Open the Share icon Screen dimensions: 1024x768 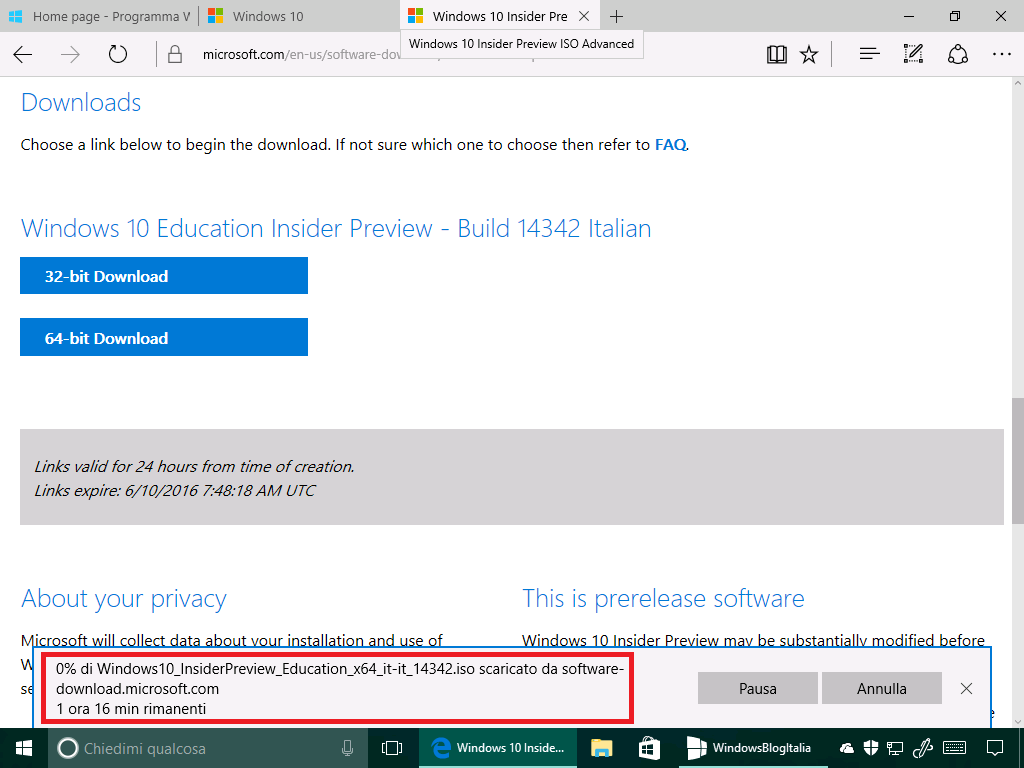coord(957,54)
